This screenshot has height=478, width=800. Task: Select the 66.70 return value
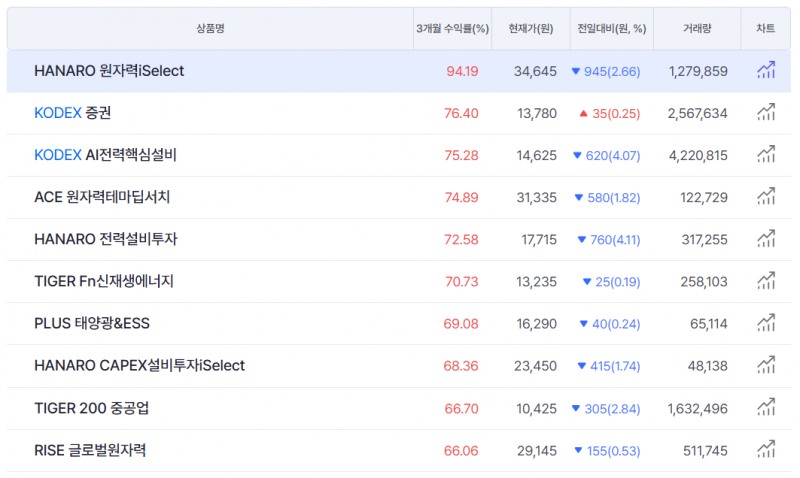coord(461,409)
